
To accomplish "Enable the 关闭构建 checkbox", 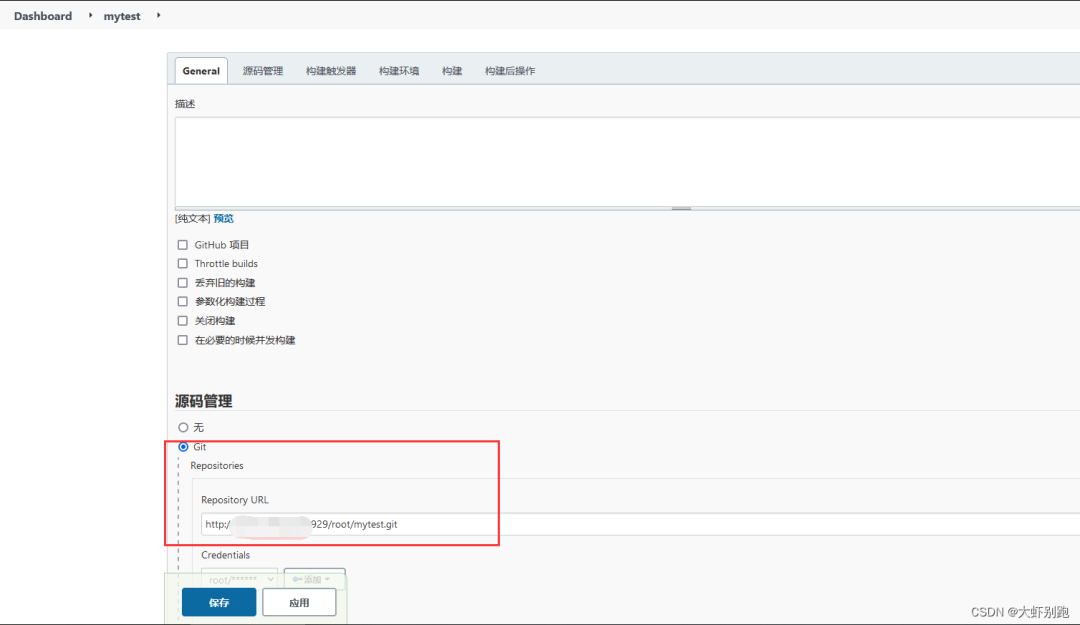I will click(x=182, y=321).
